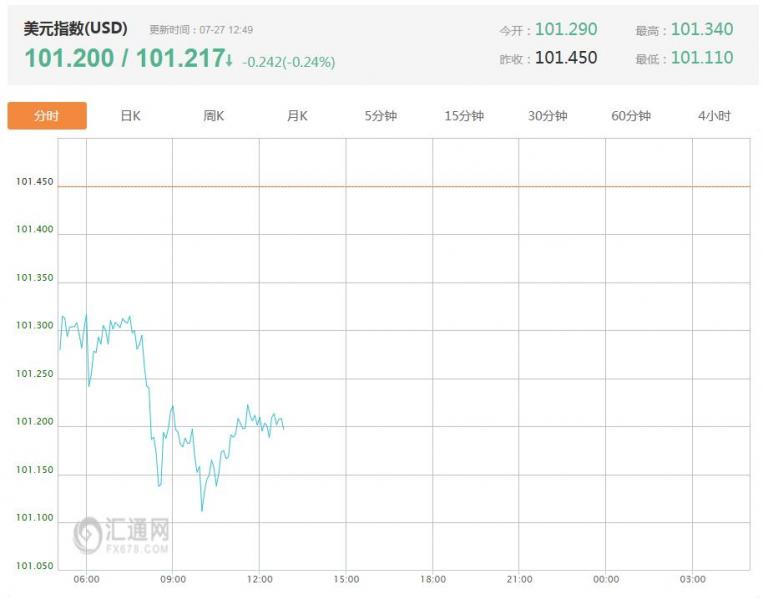
Task: Click the 今开 value 101.290
Action: 566,29
